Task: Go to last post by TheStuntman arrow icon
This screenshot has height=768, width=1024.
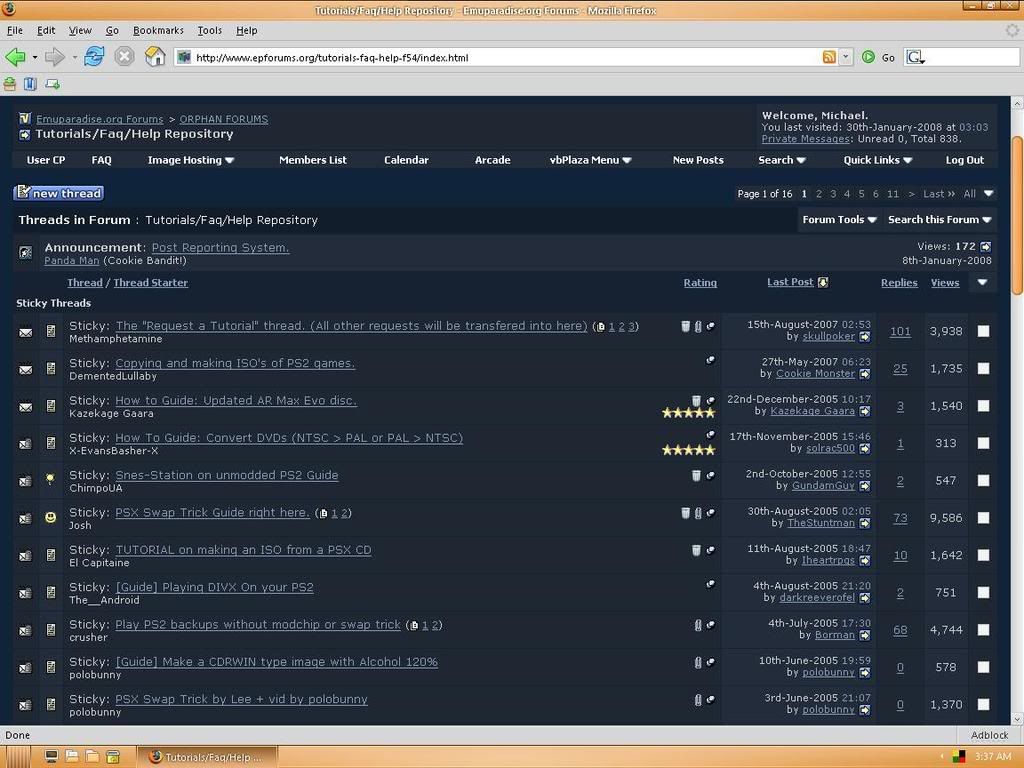Action: pyautogui.click(x=865, y=524)
